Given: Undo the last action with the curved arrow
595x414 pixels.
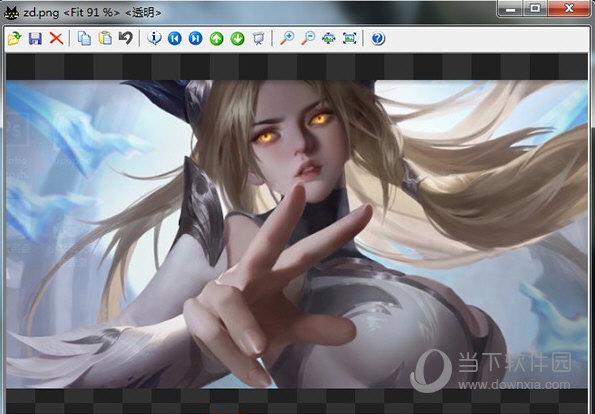Looking at the screenshot, I should pyautogui.click(x=126, y=38).
